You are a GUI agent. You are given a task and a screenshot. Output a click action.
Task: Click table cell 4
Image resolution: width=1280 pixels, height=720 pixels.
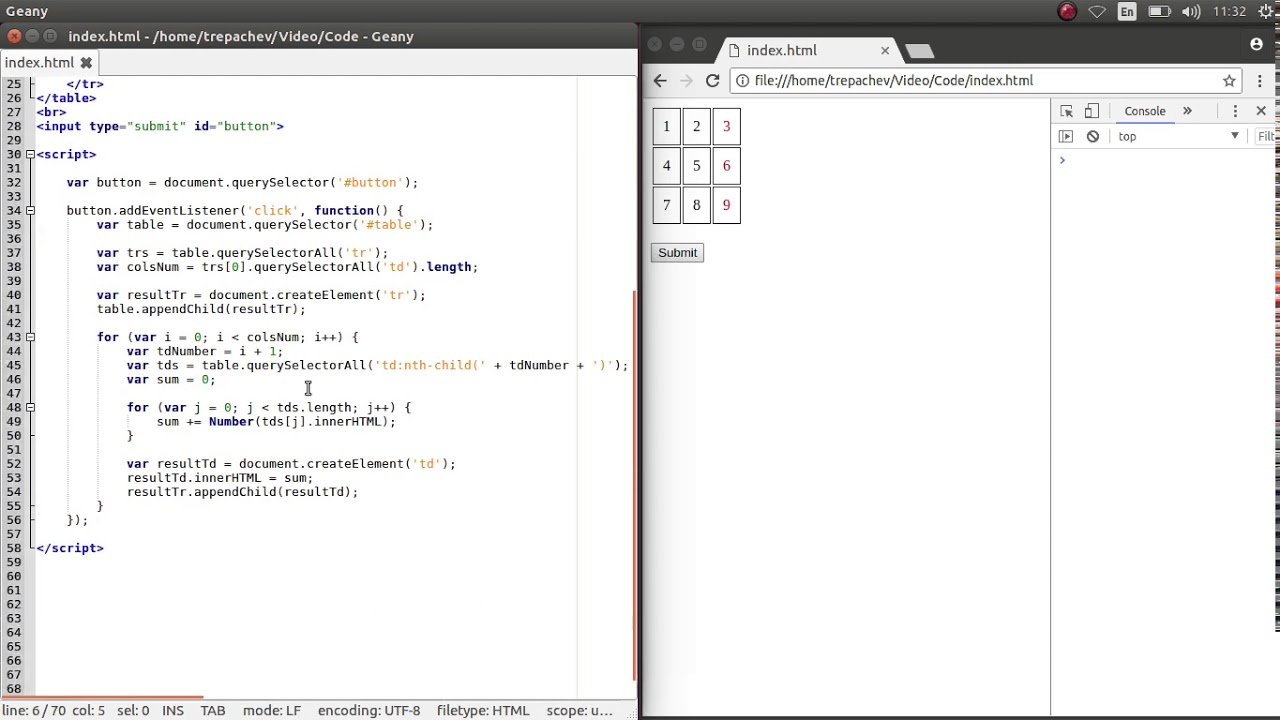[x=666, y=166]
